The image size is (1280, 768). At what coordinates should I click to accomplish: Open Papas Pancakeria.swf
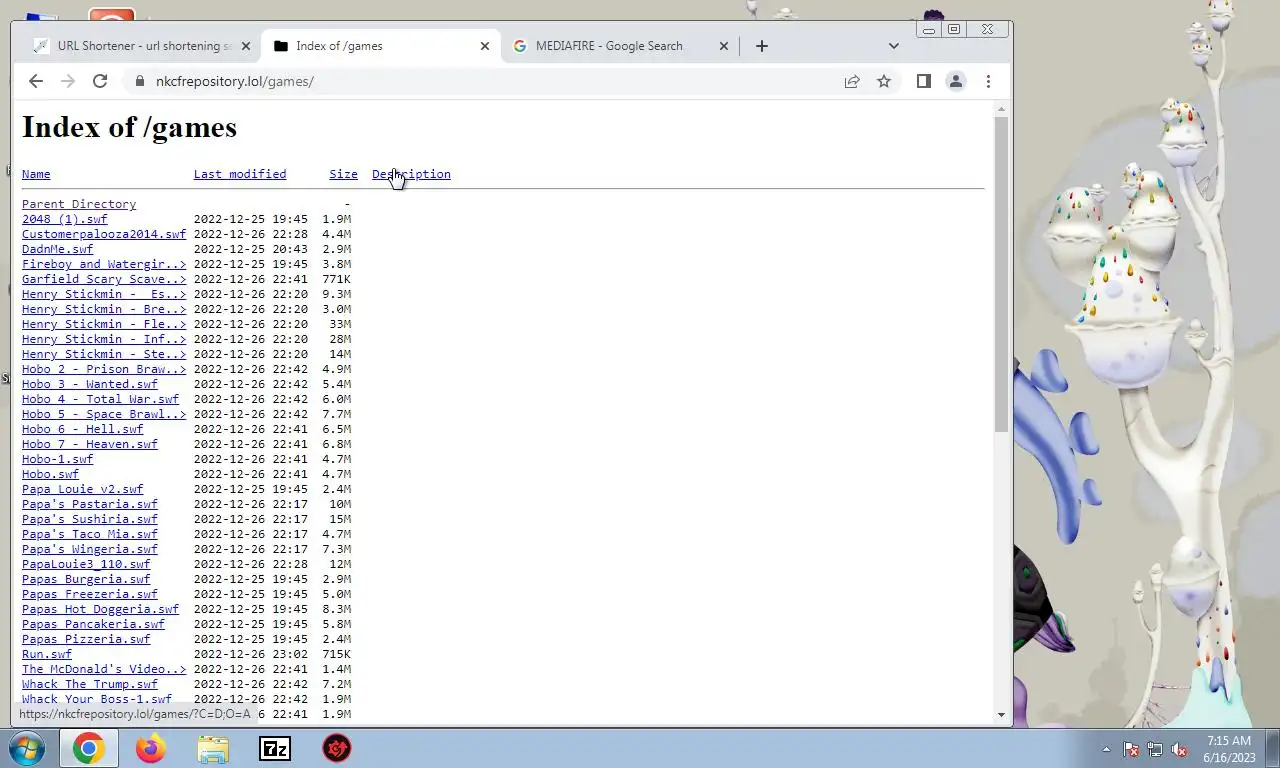click(93, 624)
